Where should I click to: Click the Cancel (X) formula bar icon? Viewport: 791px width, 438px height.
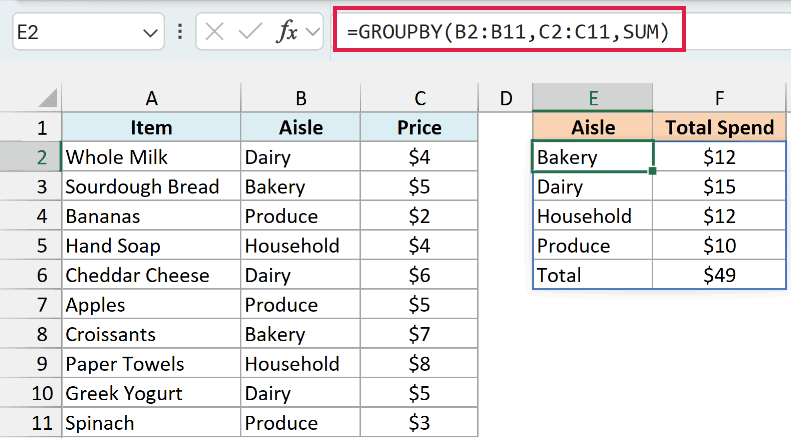click(x=214, y=32)
